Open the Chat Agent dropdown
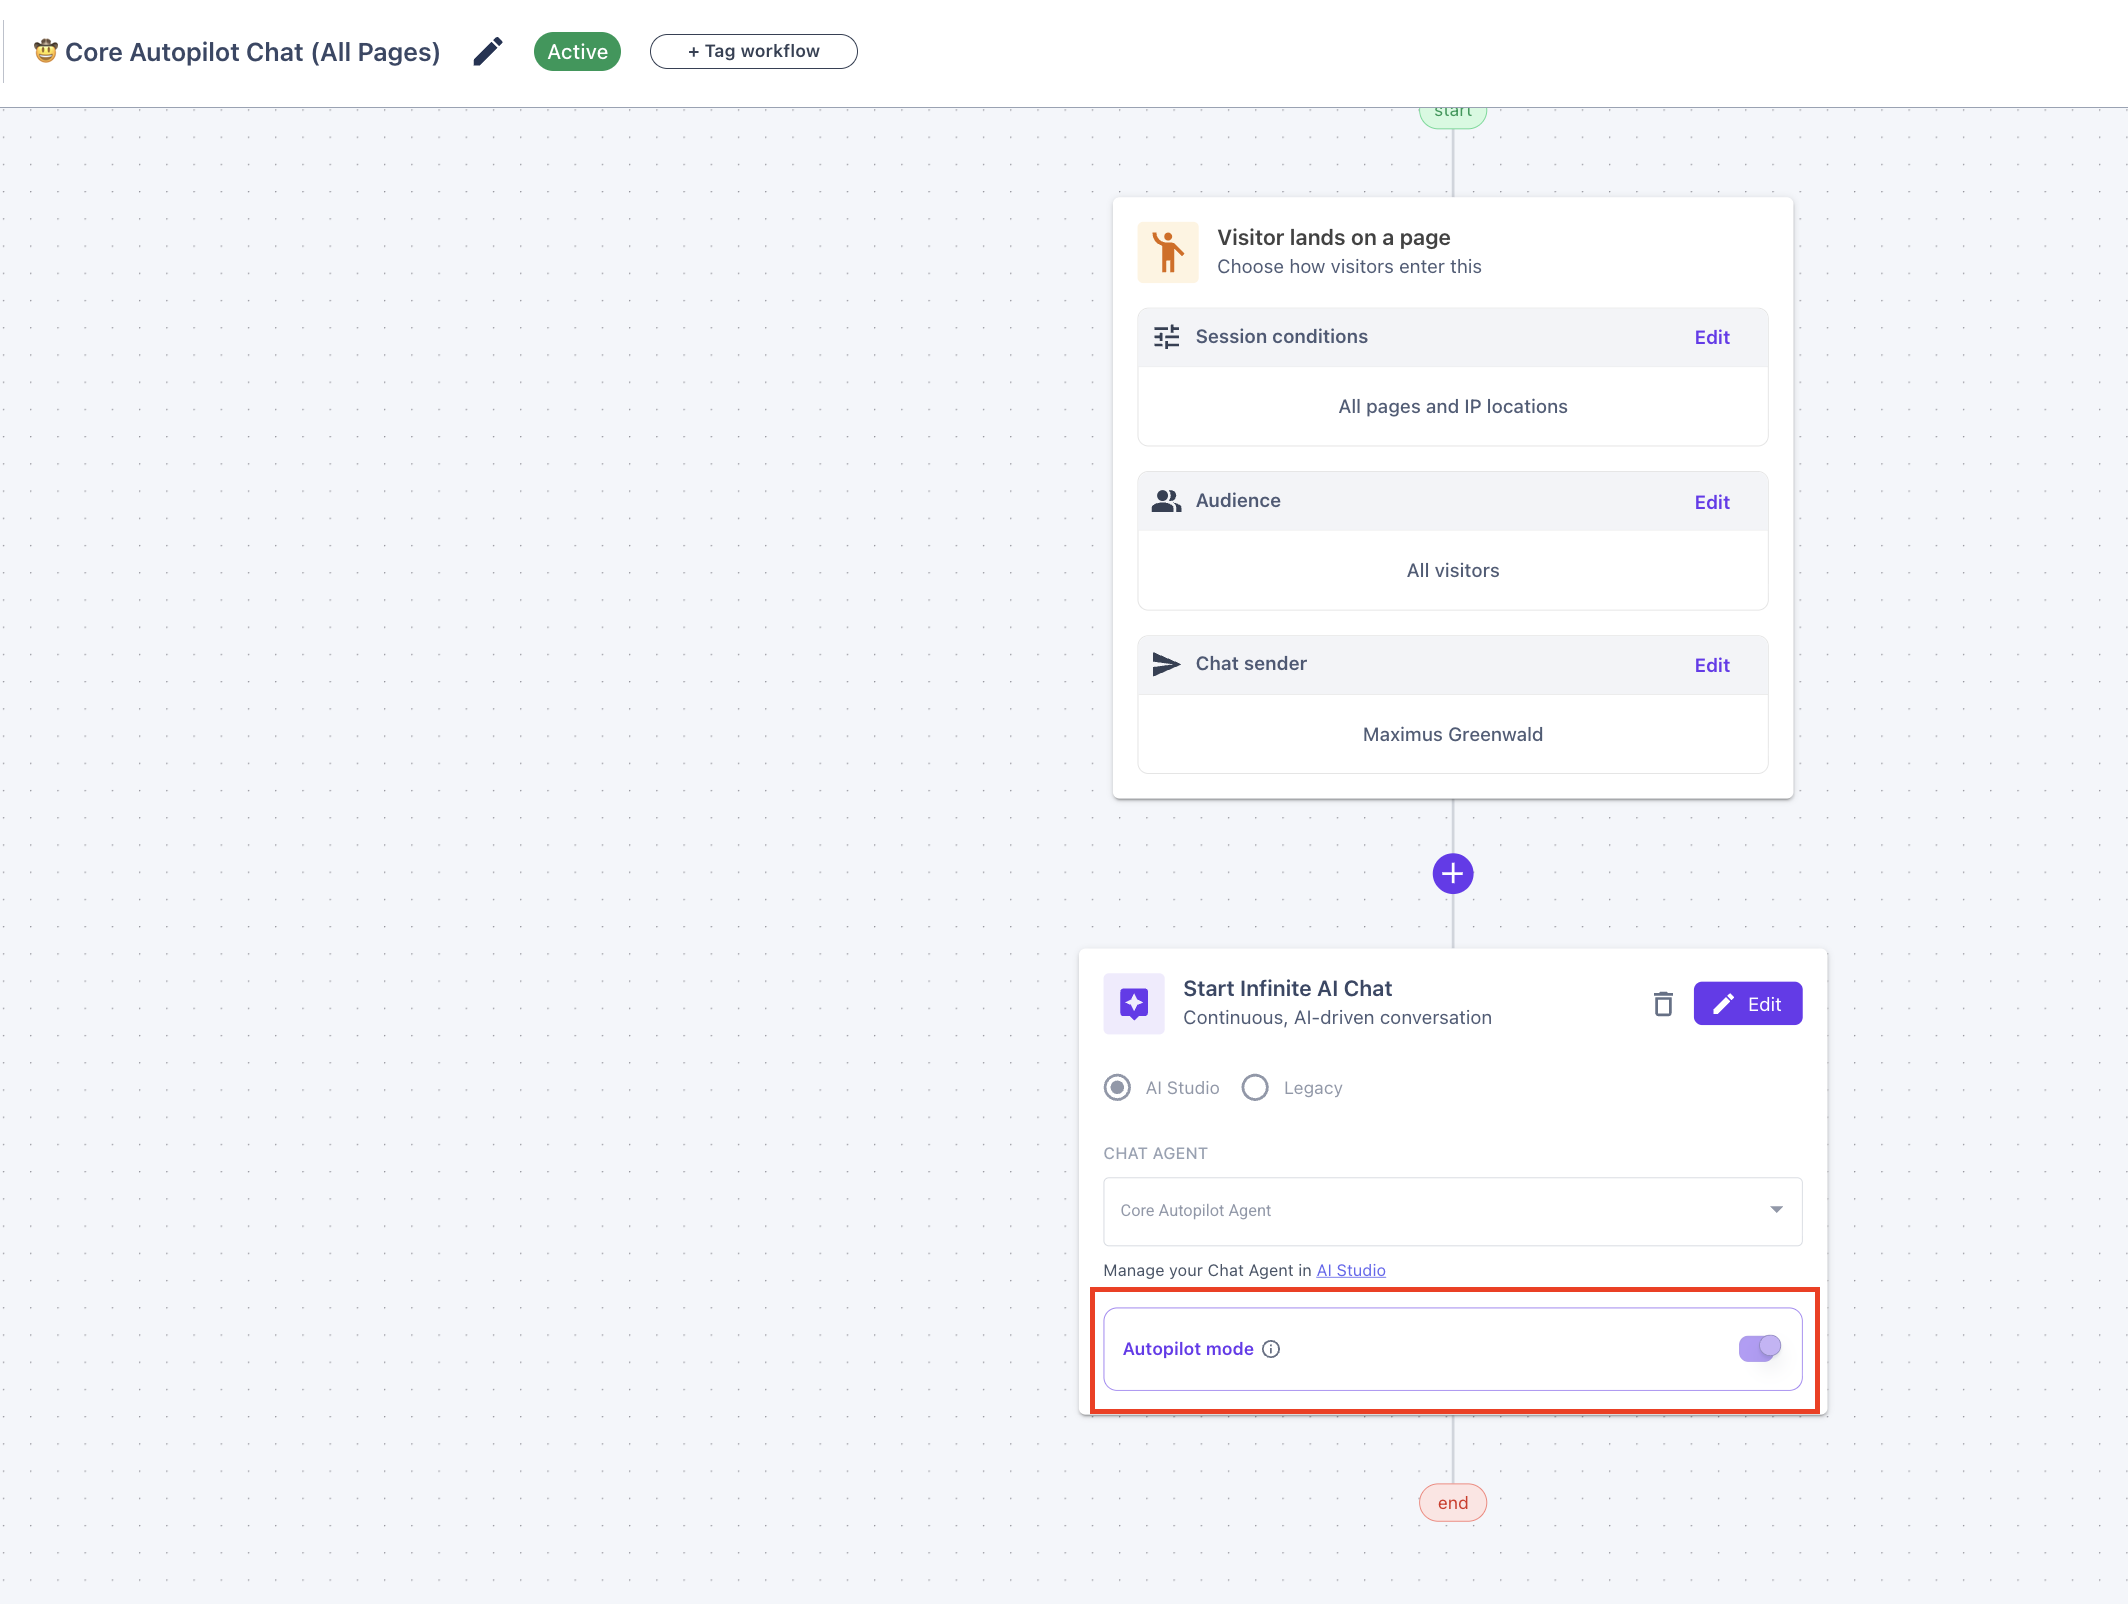The height and width of the screenshot is (1604, 2128). point(1452,1211)
